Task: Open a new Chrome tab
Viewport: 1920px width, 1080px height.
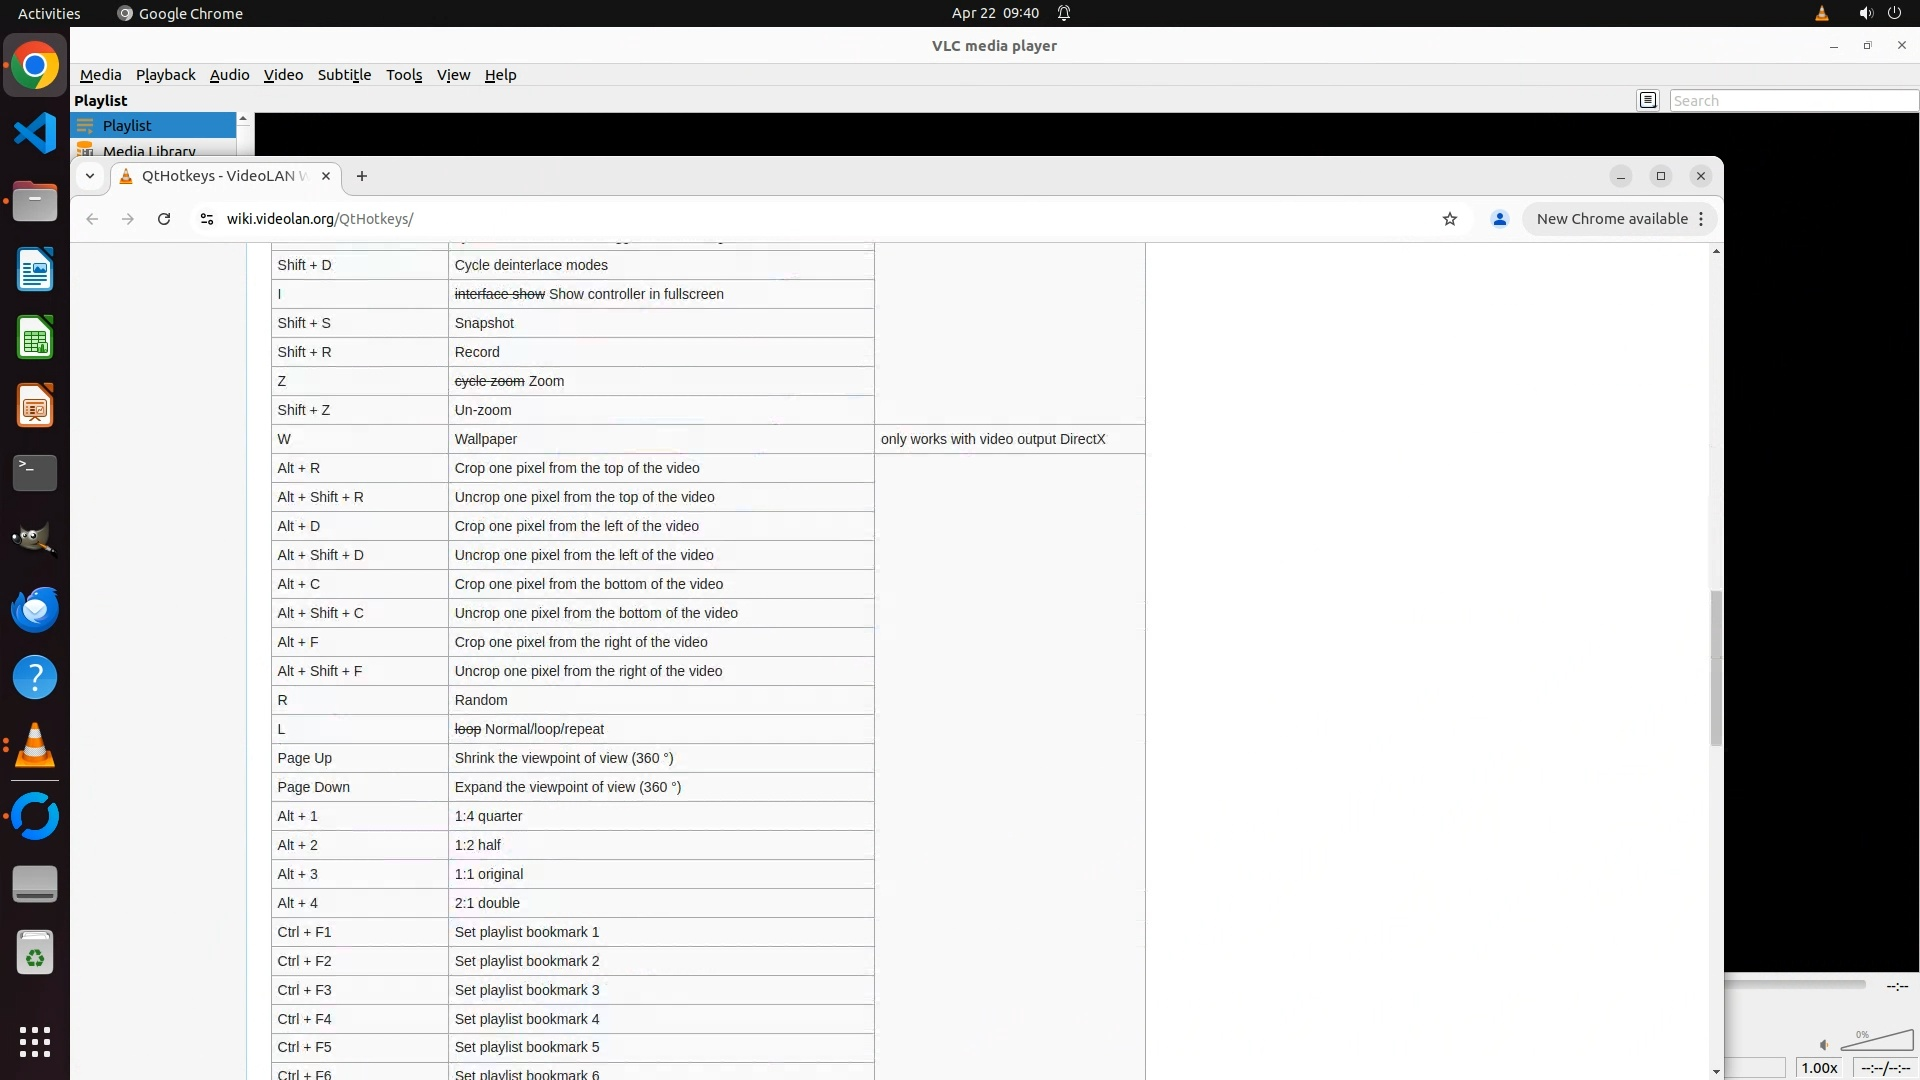Action: coord(362,176)
